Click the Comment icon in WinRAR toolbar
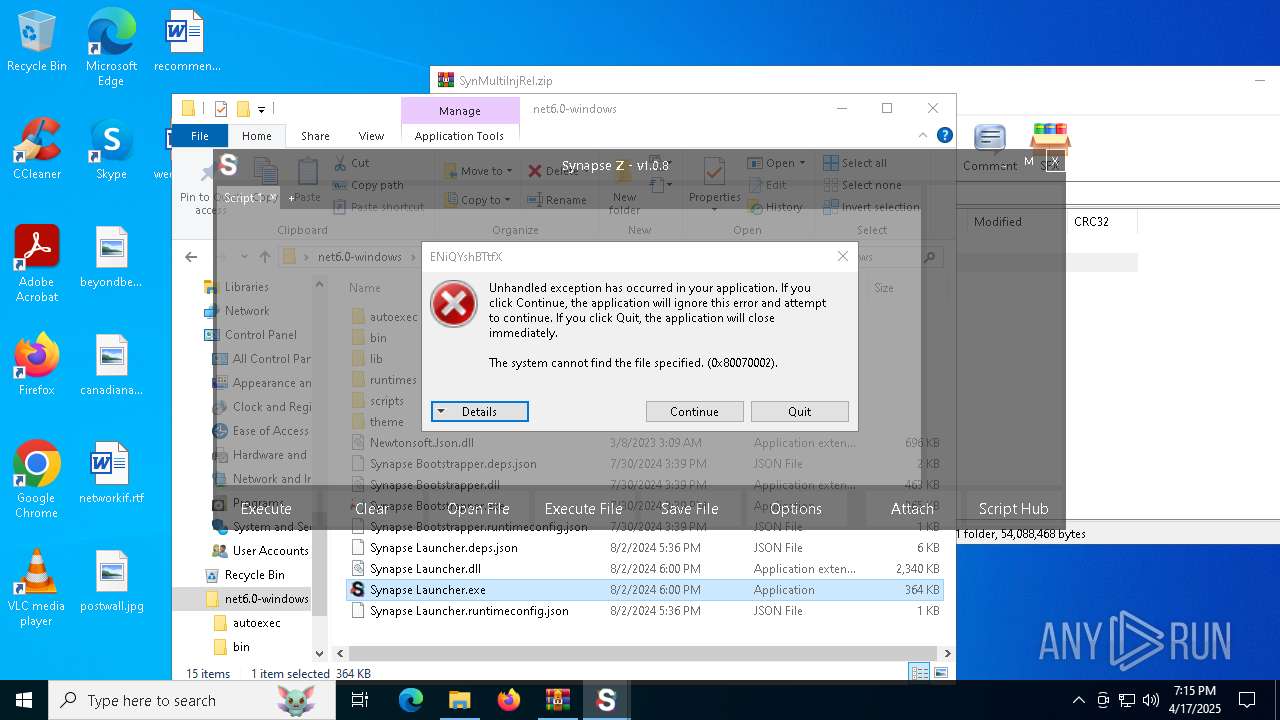 (990, 148)
